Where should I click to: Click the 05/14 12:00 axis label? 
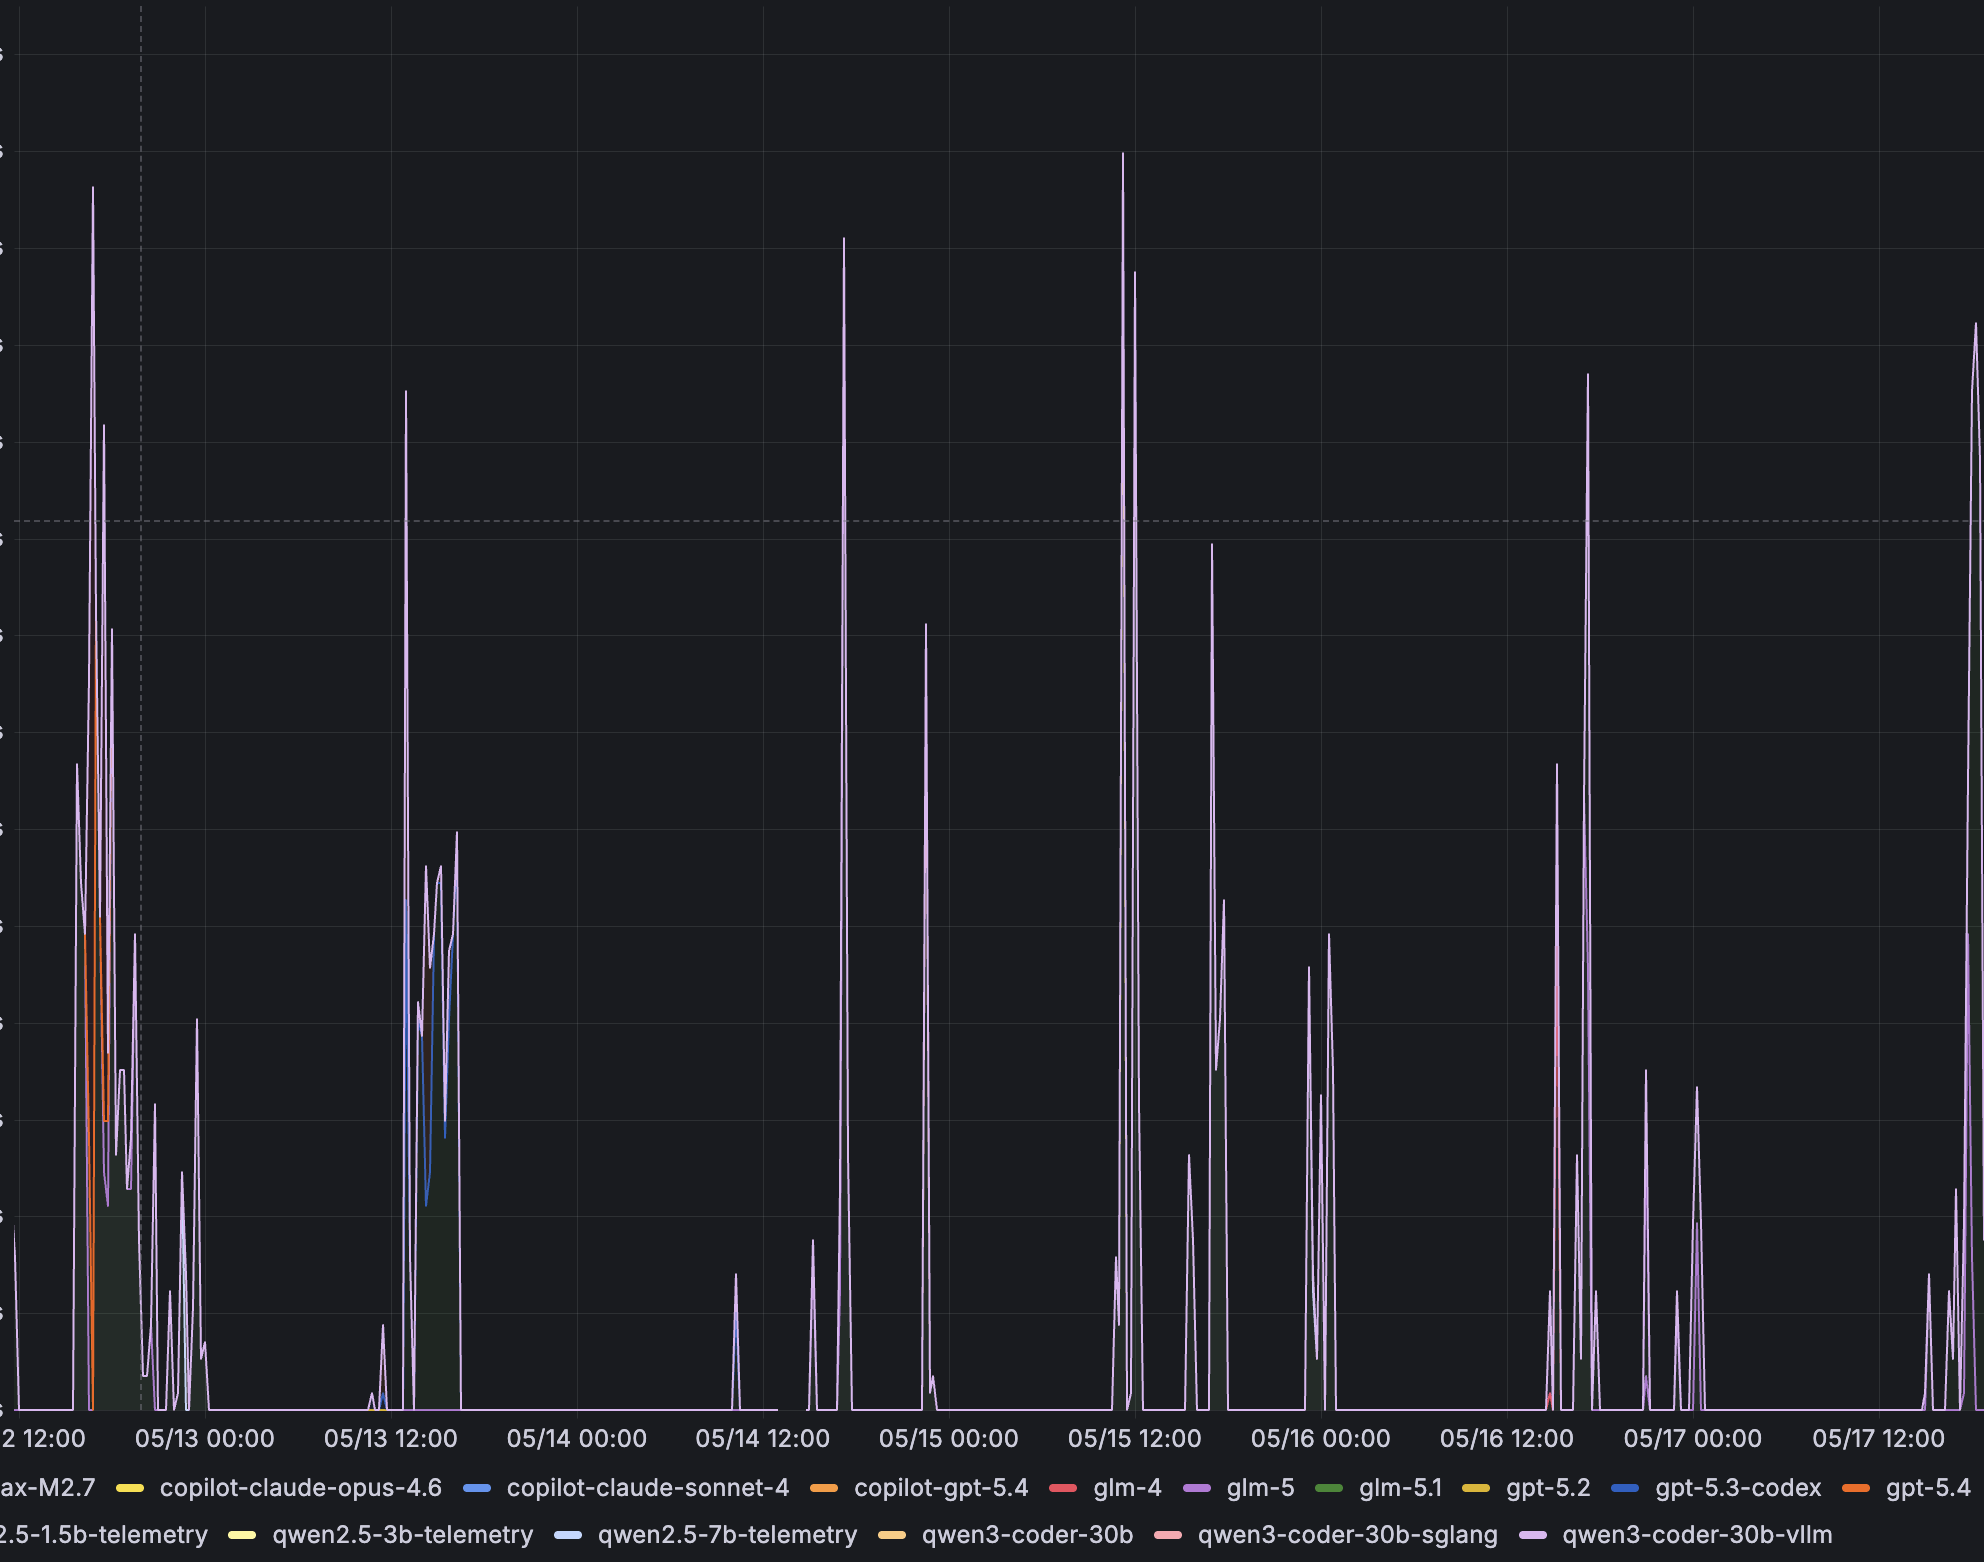763,1439
